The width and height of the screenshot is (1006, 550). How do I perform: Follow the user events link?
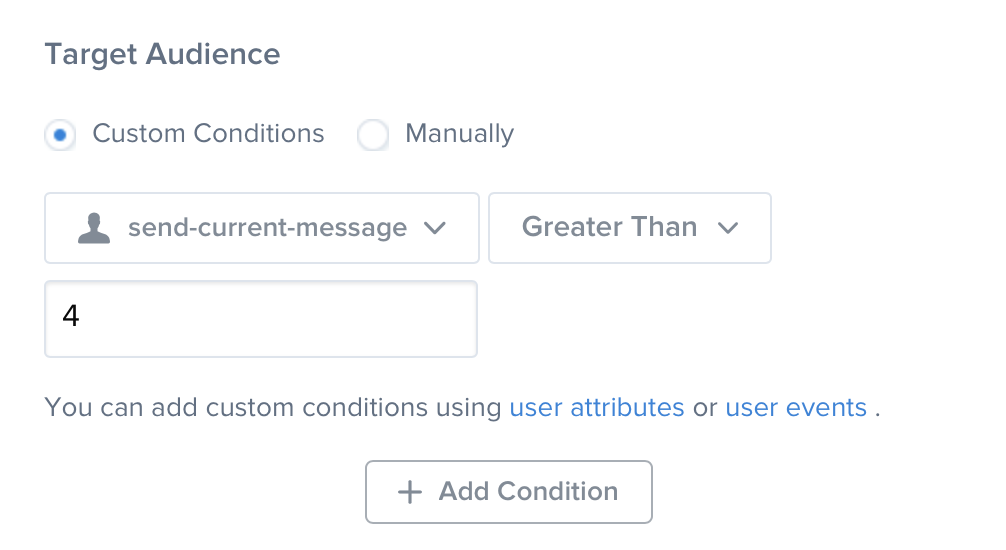(796, 407)
